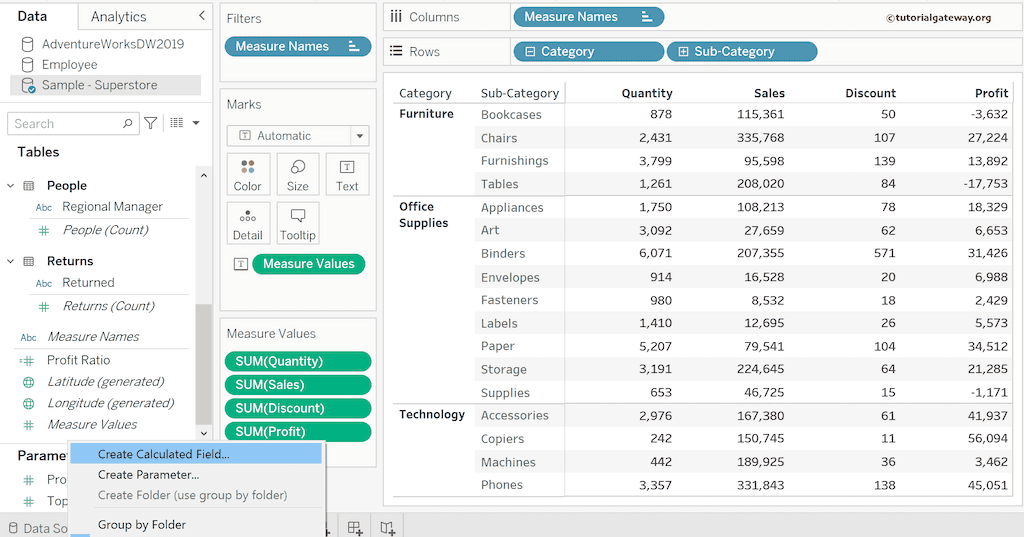The height and width of the screenshot is (537, 1024).
Task: Select Create Parameter menu entry
Action: 148,475
